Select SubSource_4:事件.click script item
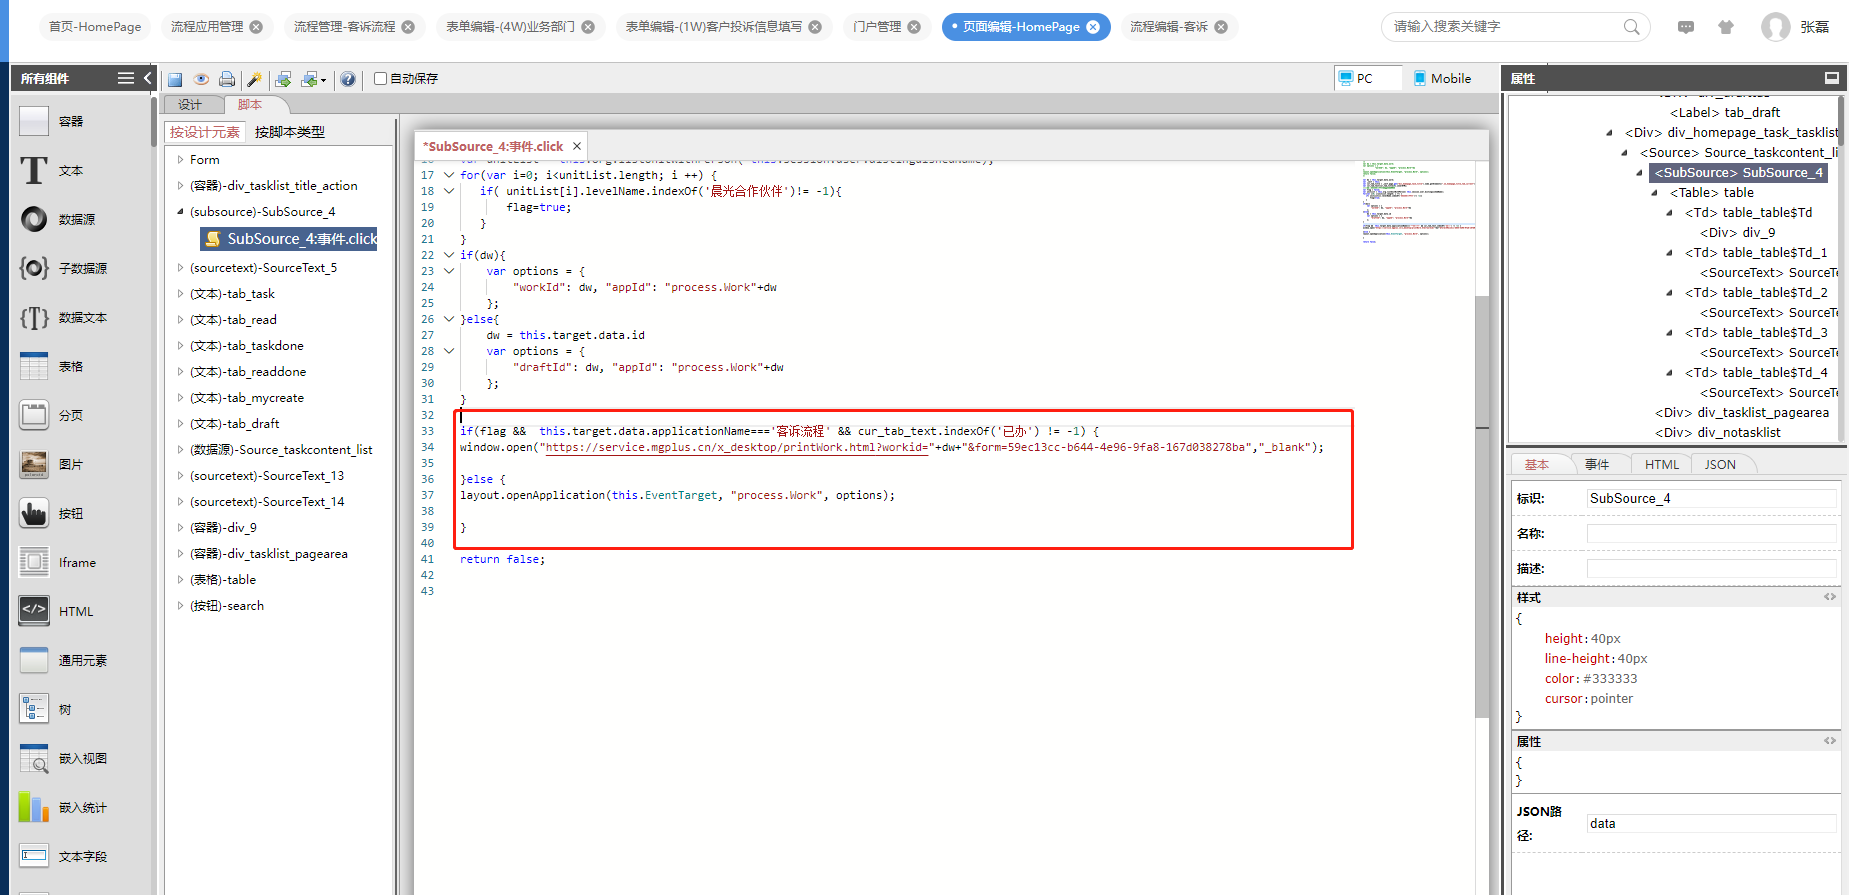This screenshot has width=1849, height=895. 290,239
